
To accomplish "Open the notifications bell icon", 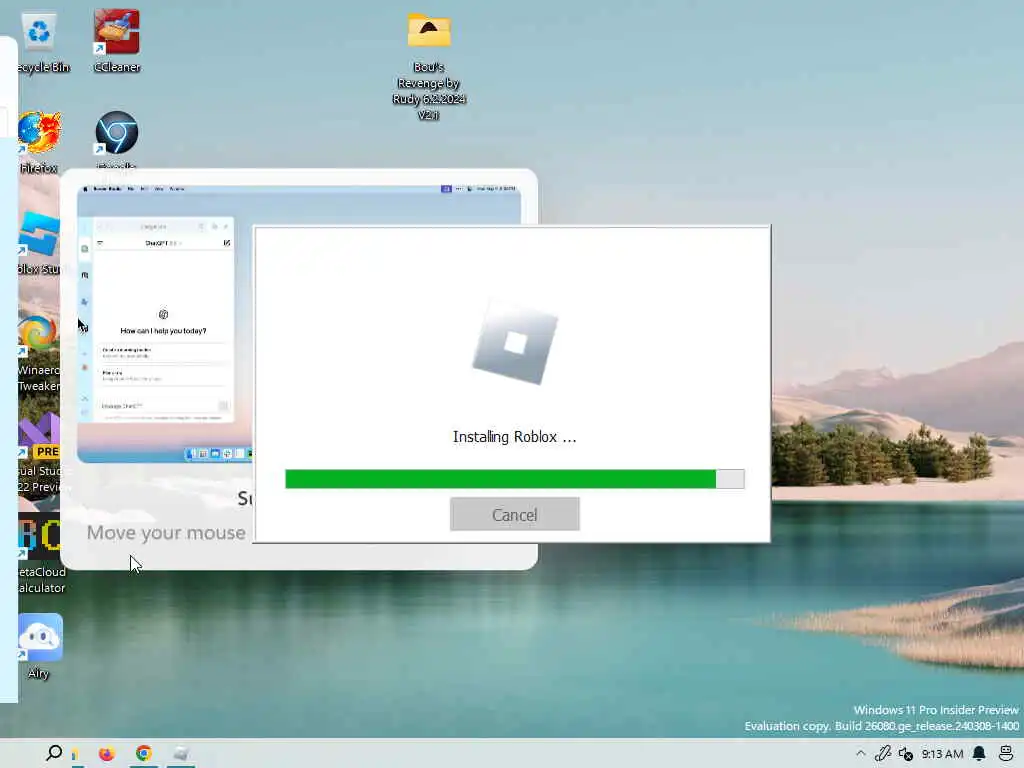I will coord(979,754).
